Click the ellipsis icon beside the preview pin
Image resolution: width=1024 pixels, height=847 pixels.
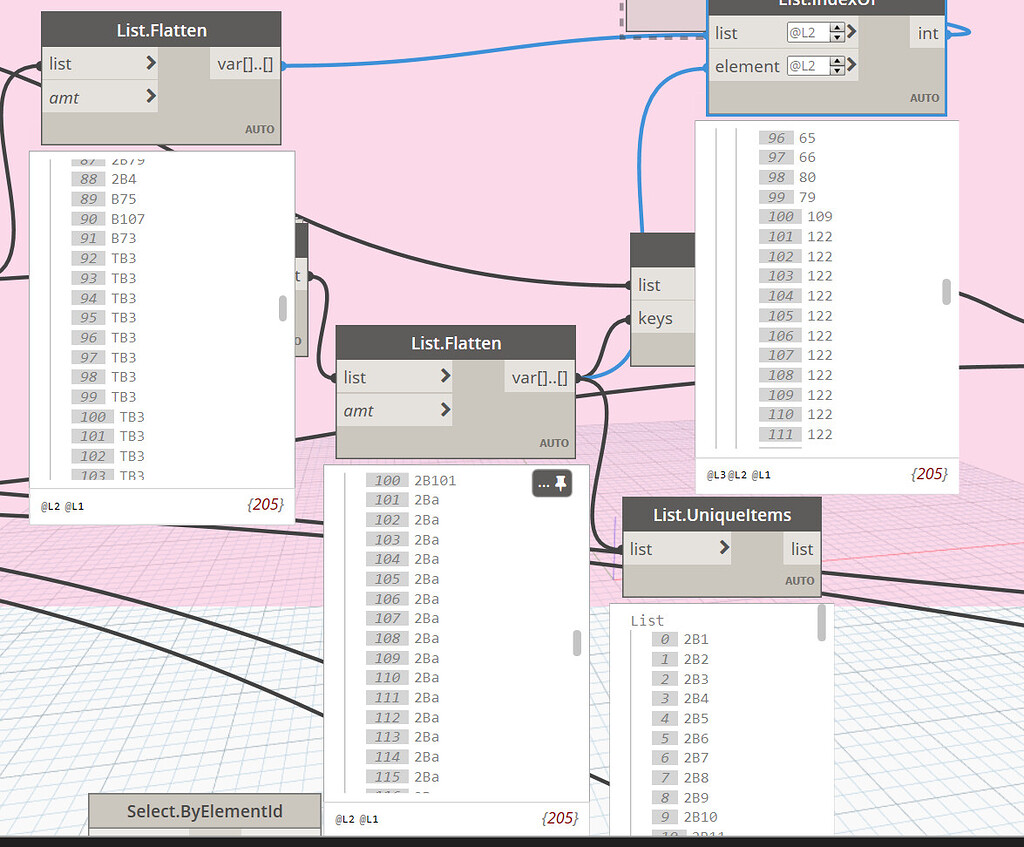545,483
